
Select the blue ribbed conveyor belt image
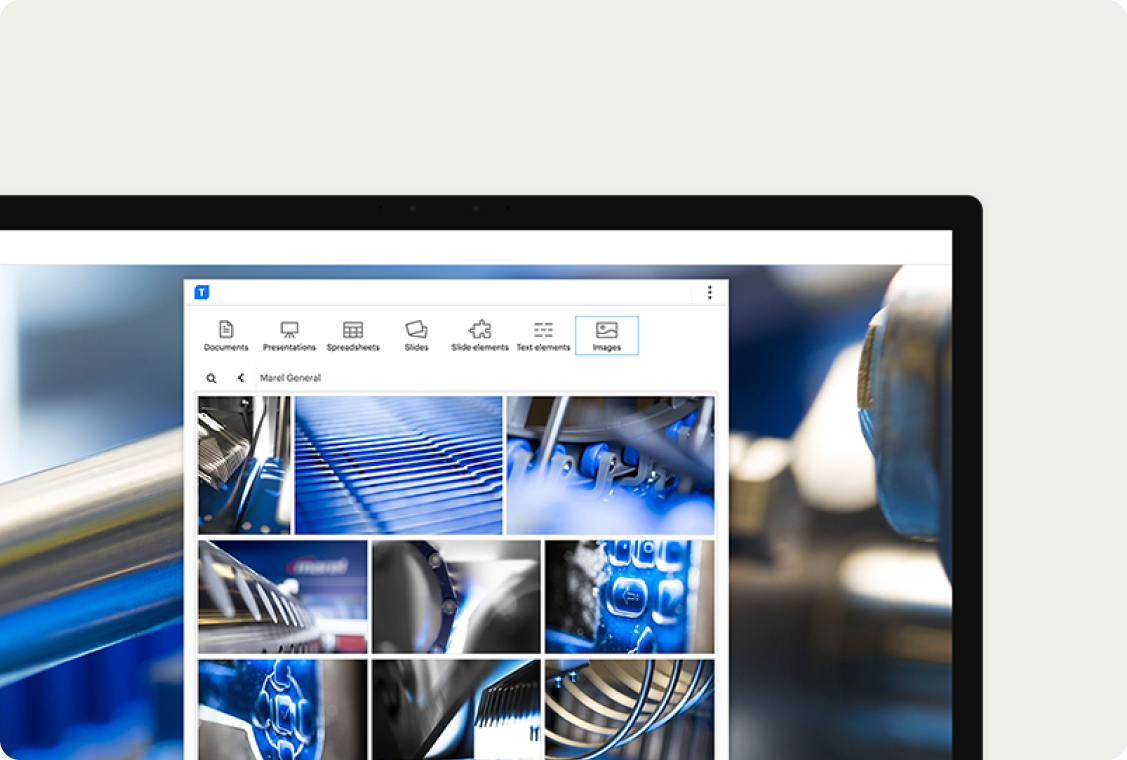[399, 465]
